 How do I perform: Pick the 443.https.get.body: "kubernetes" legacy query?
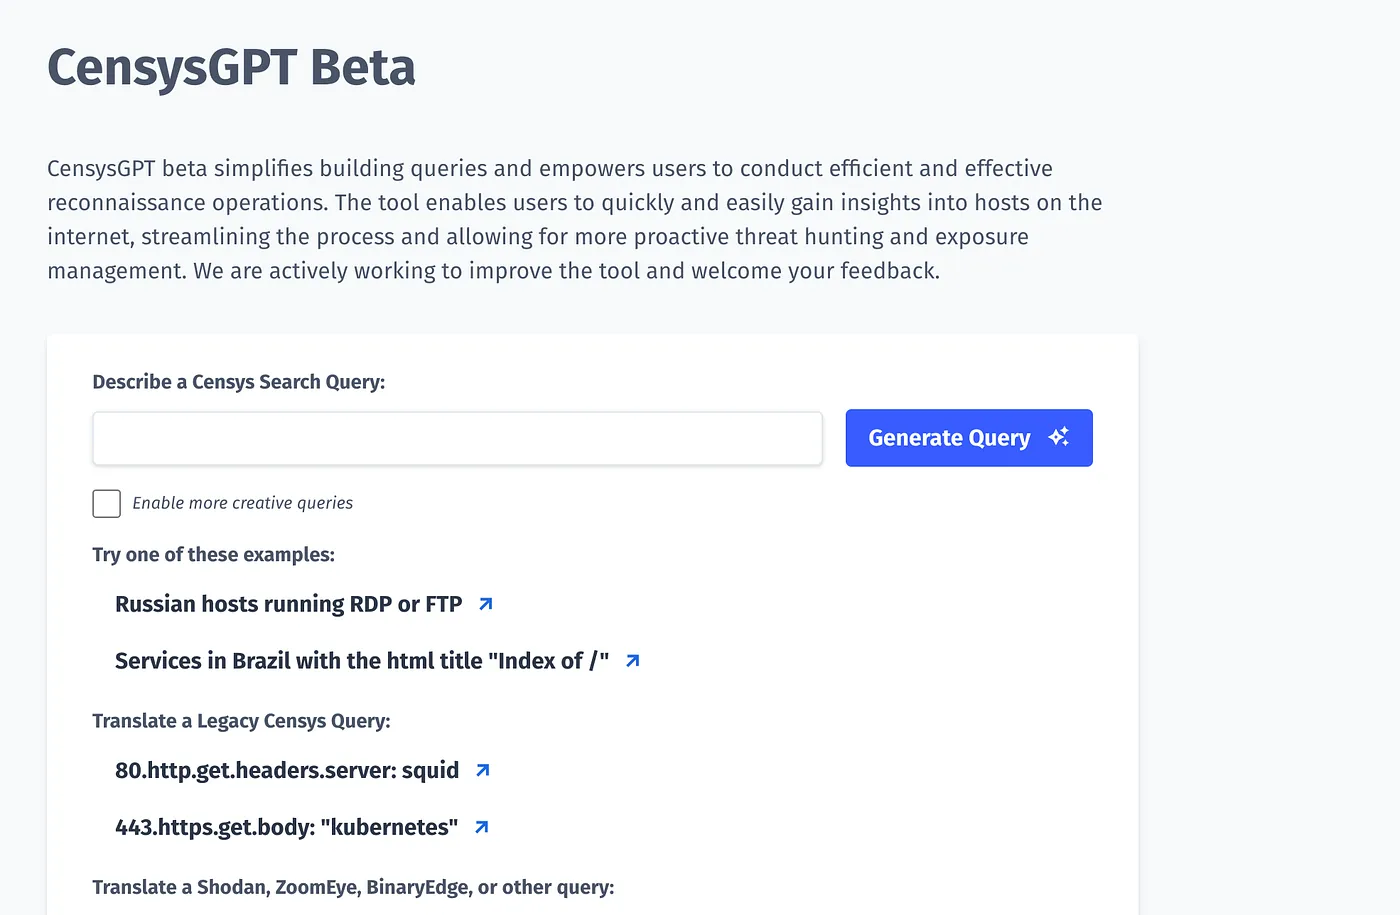pos(287,827)
